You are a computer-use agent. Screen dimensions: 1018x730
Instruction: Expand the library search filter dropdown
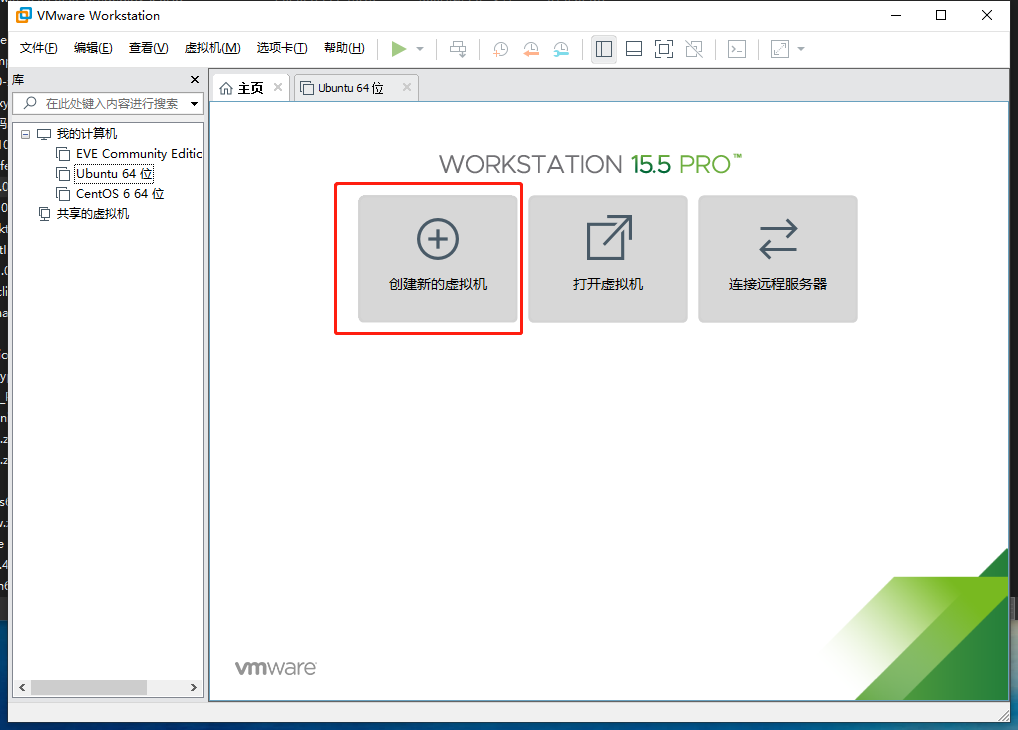(194, 104)
